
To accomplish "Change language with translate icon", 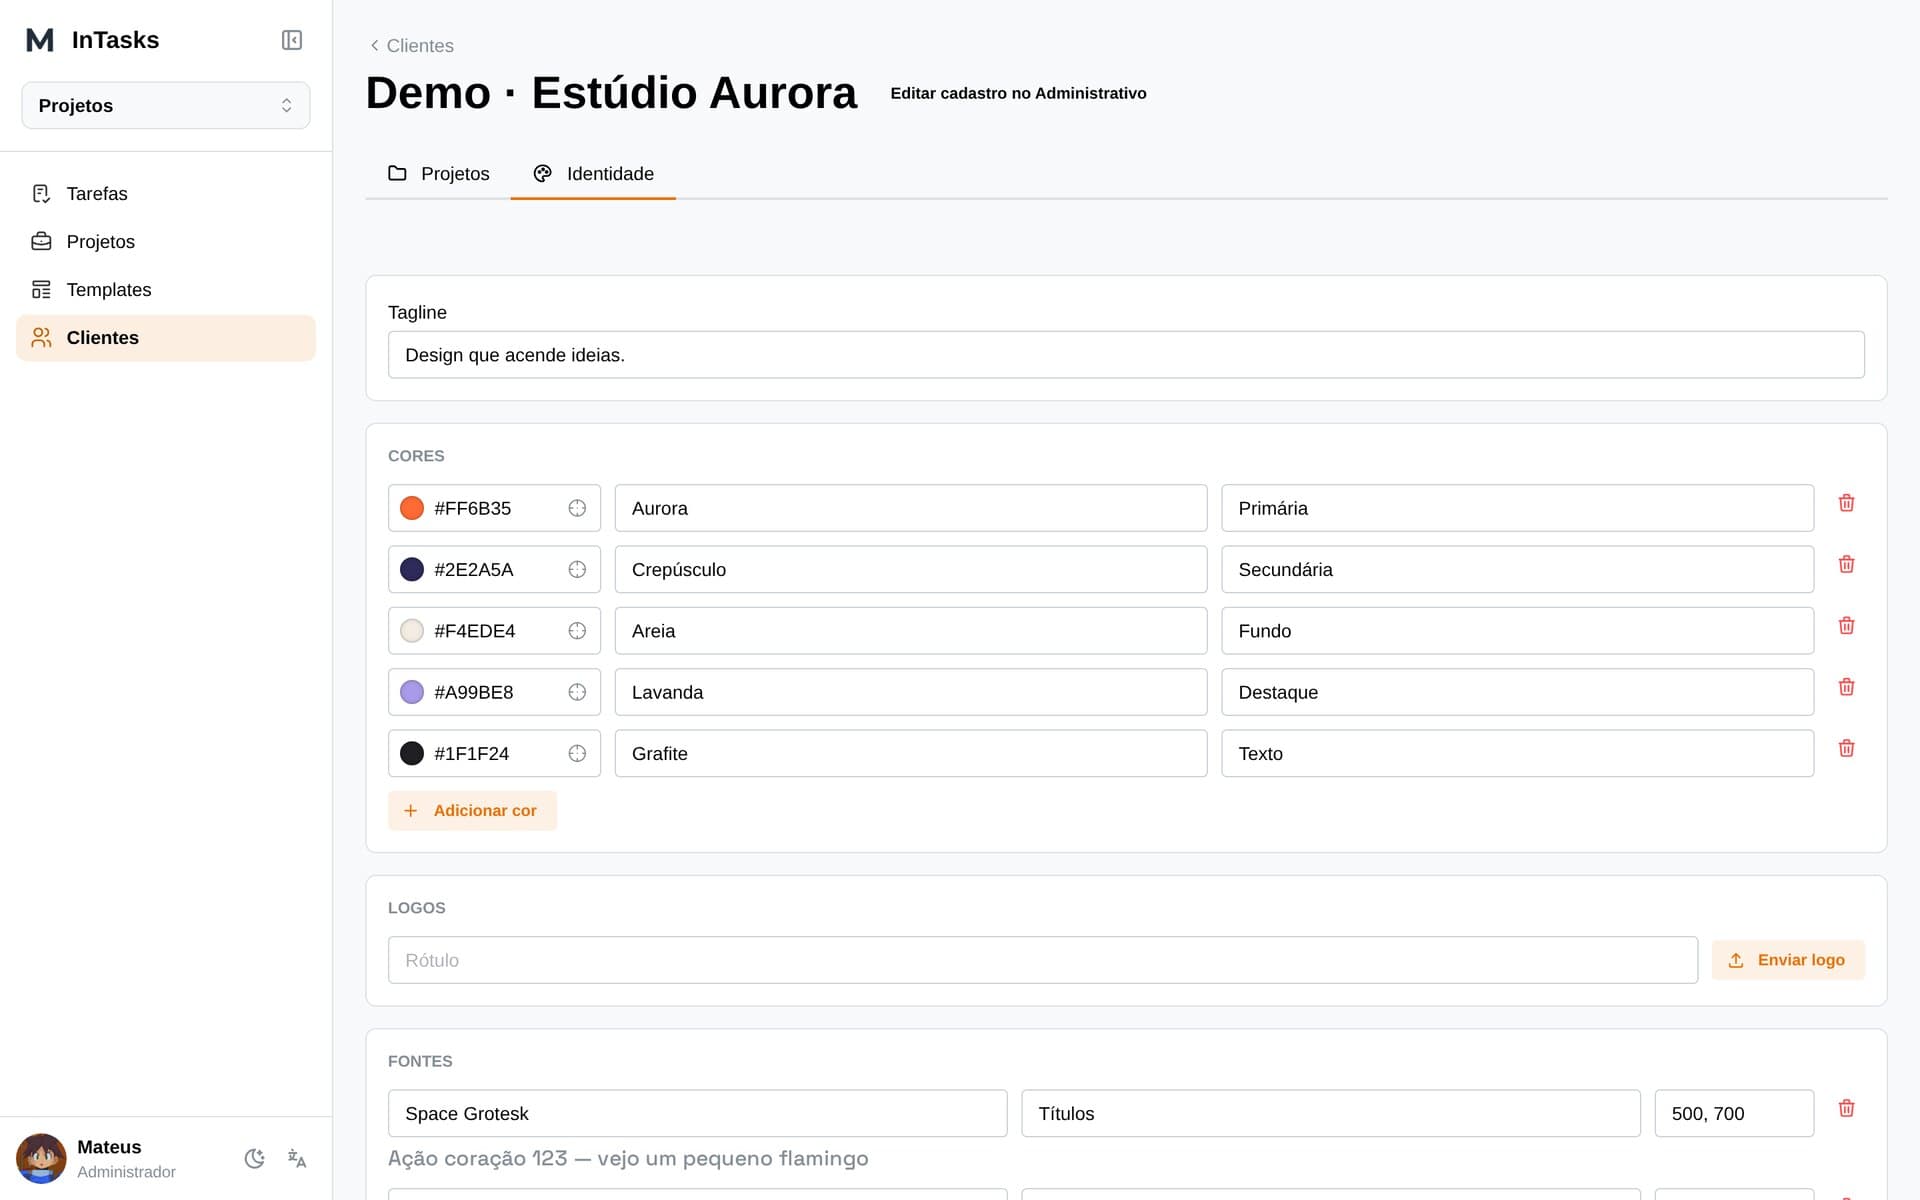I will [297, 1158].
